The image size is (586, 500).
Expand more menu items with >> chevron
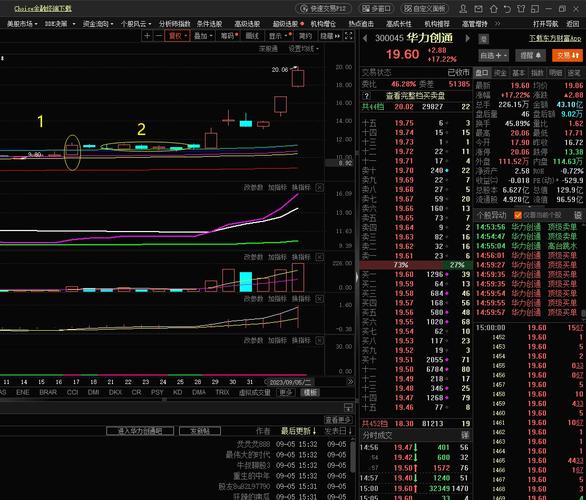click(497, 24)
